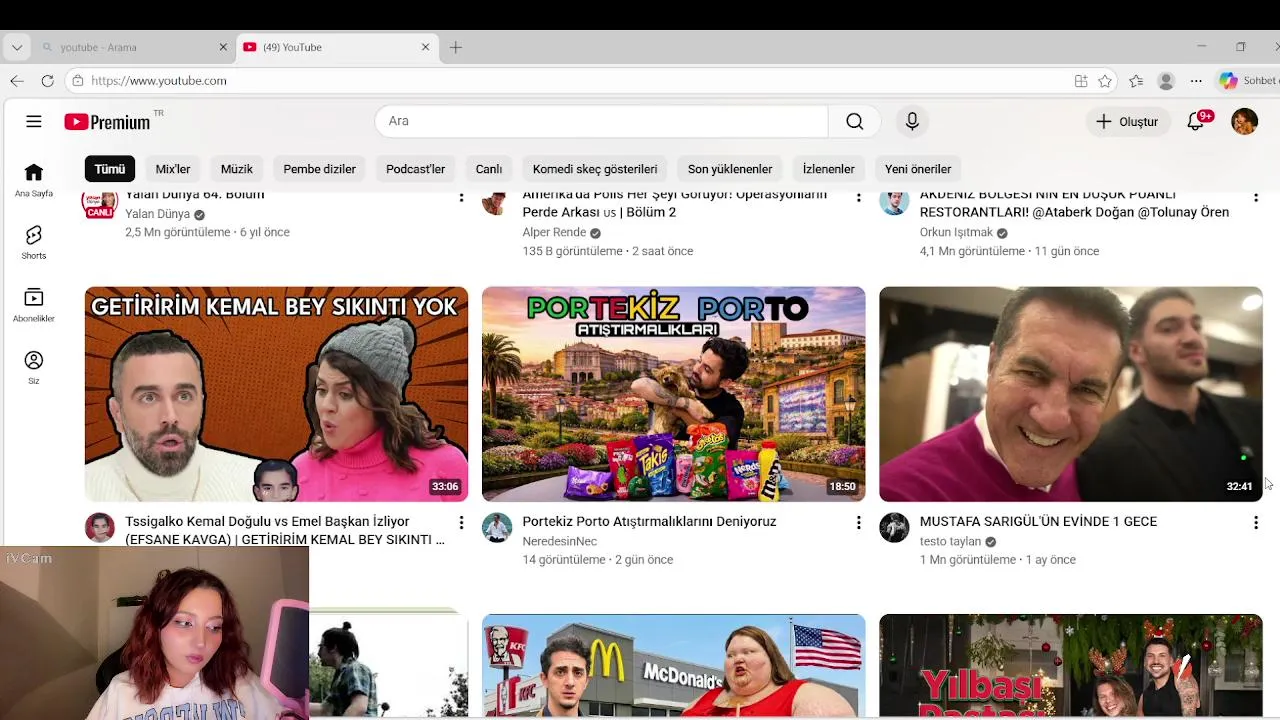This screenshot has width=1280, height=720.
Task: Open the account avatar menu
Action: point(1244,121)
